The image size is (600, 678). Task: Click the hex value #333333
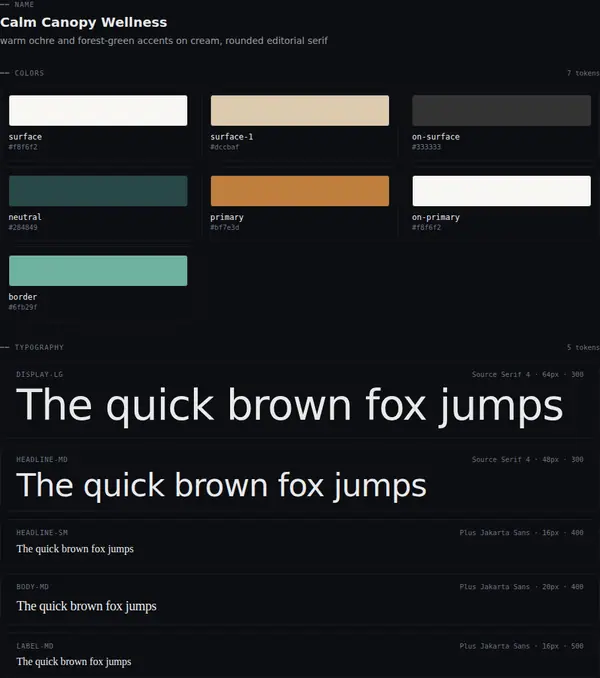(426, 147)
